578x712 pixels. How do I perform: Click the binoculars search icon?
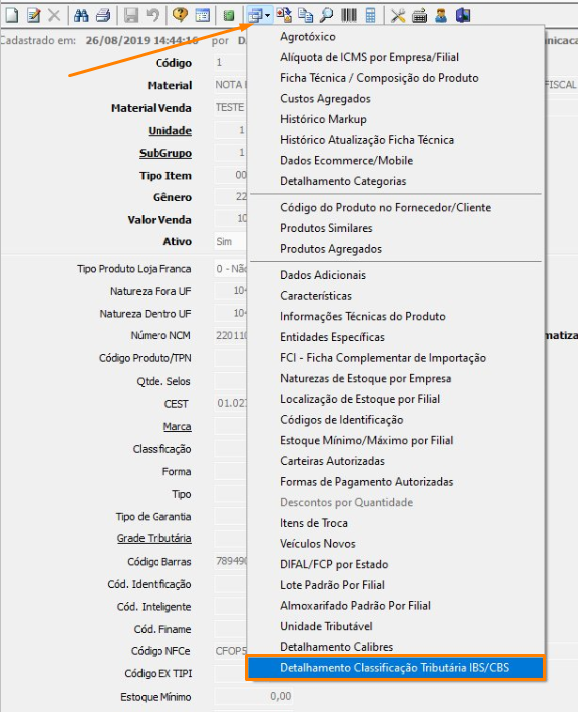pos(81,15)
